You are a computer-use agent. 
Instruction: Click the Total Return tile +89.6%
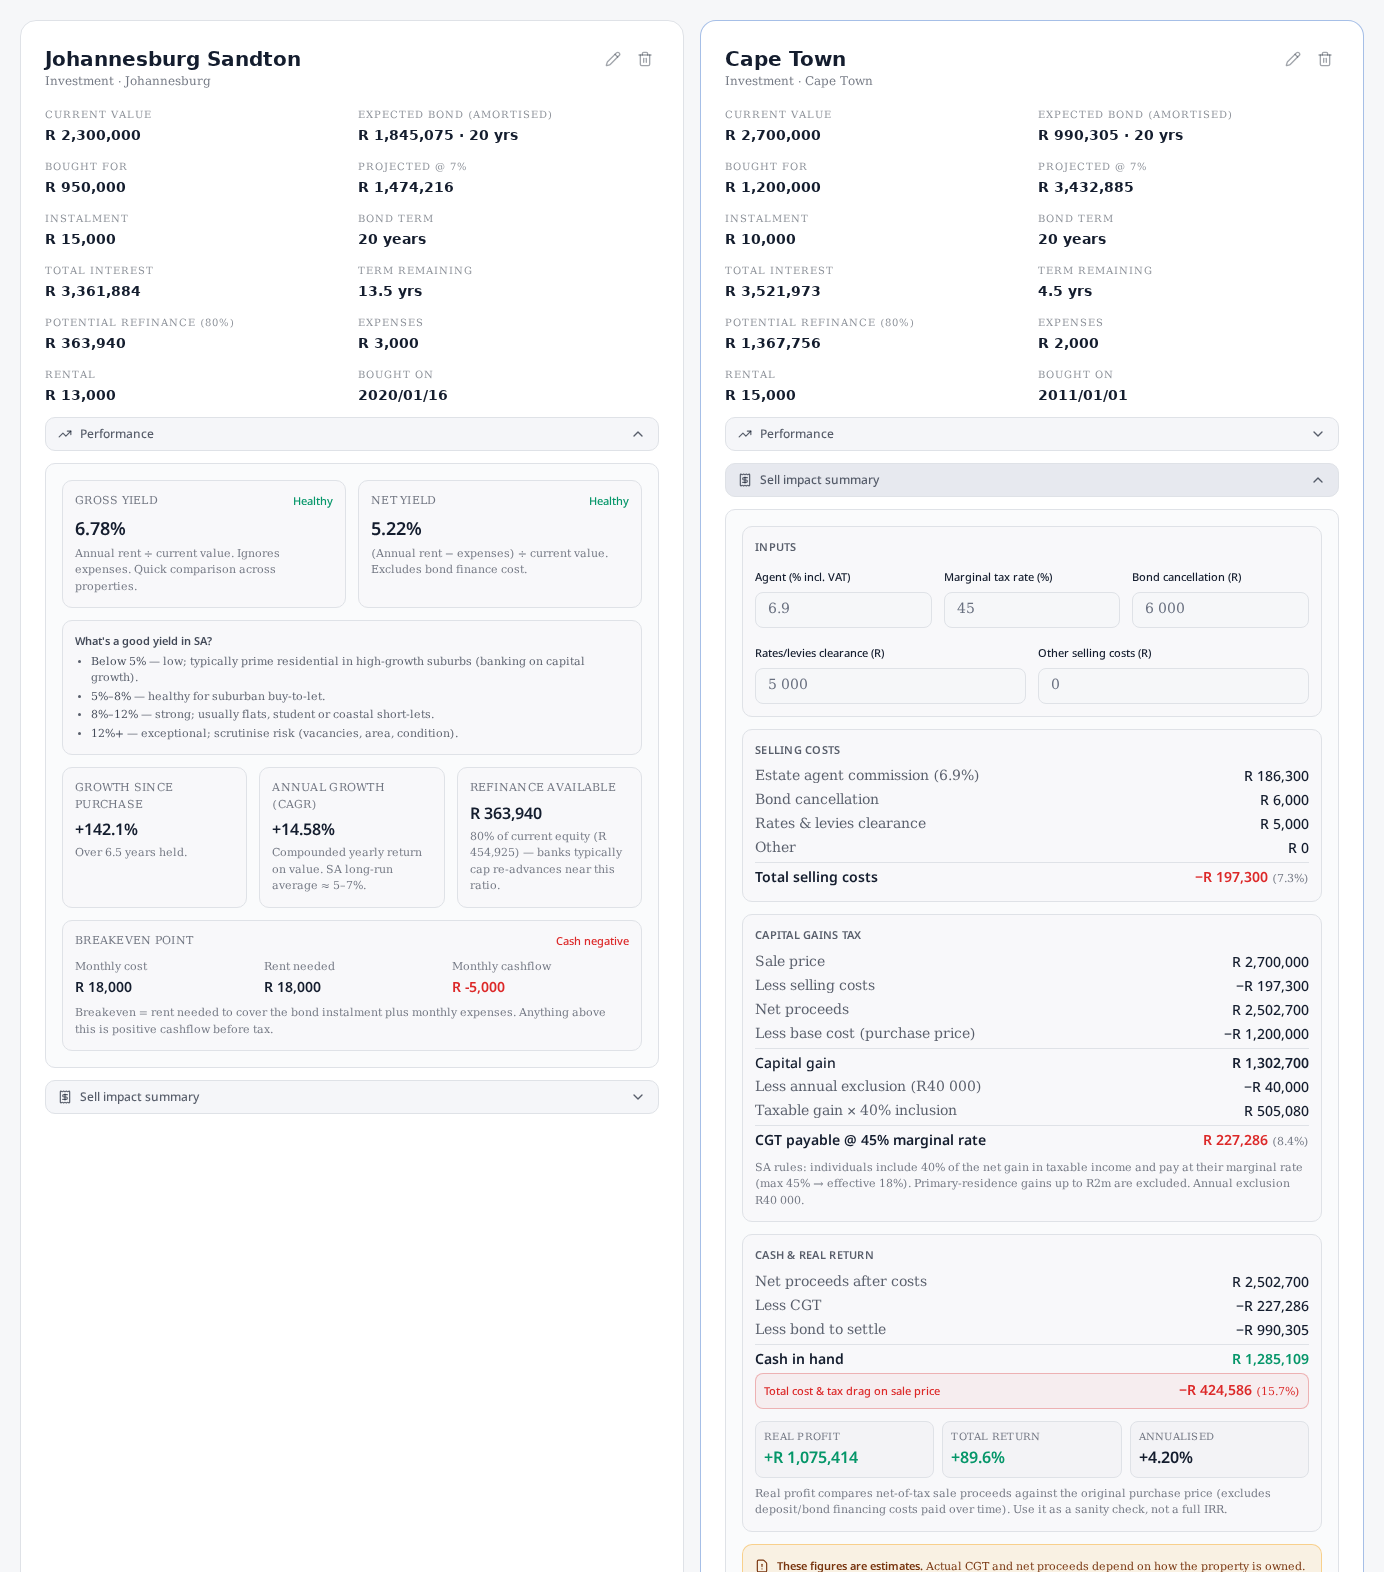point(1032,1449)
